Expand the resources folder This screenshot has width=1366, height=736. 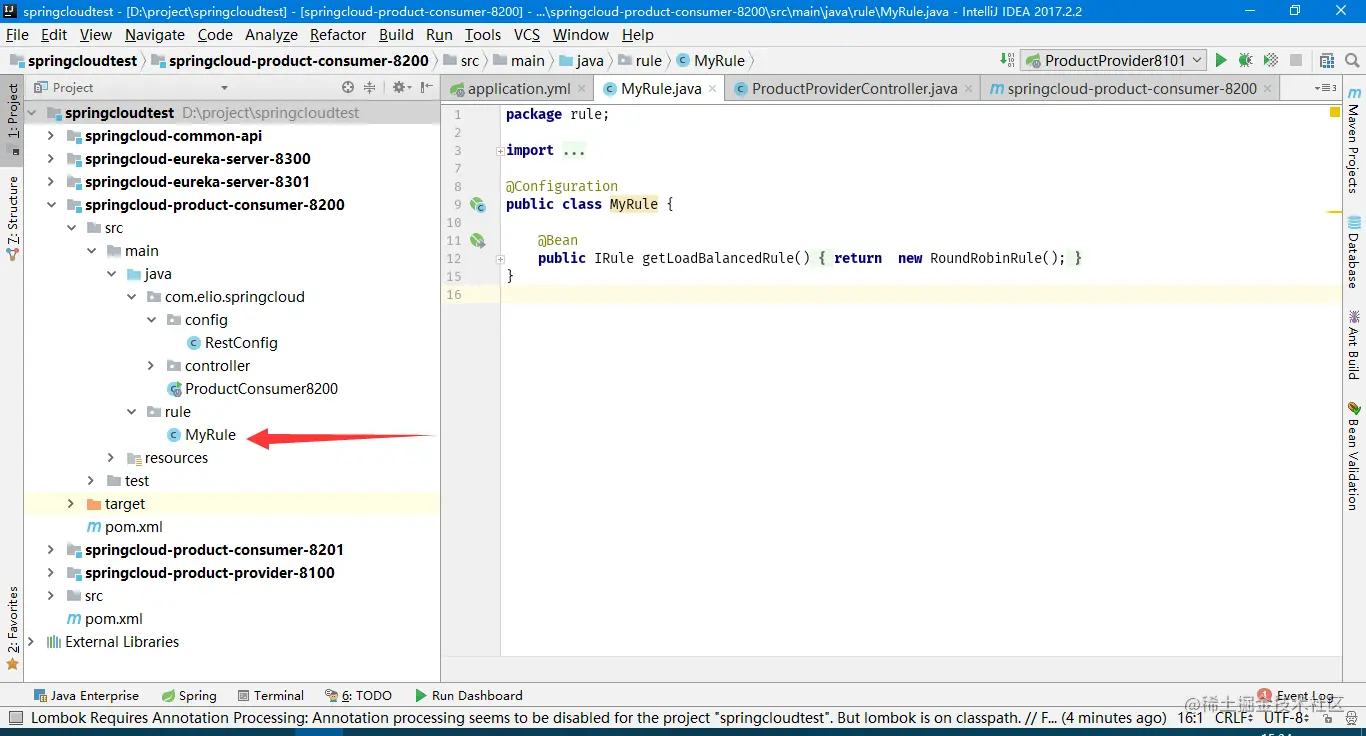(x=111, y=458)
